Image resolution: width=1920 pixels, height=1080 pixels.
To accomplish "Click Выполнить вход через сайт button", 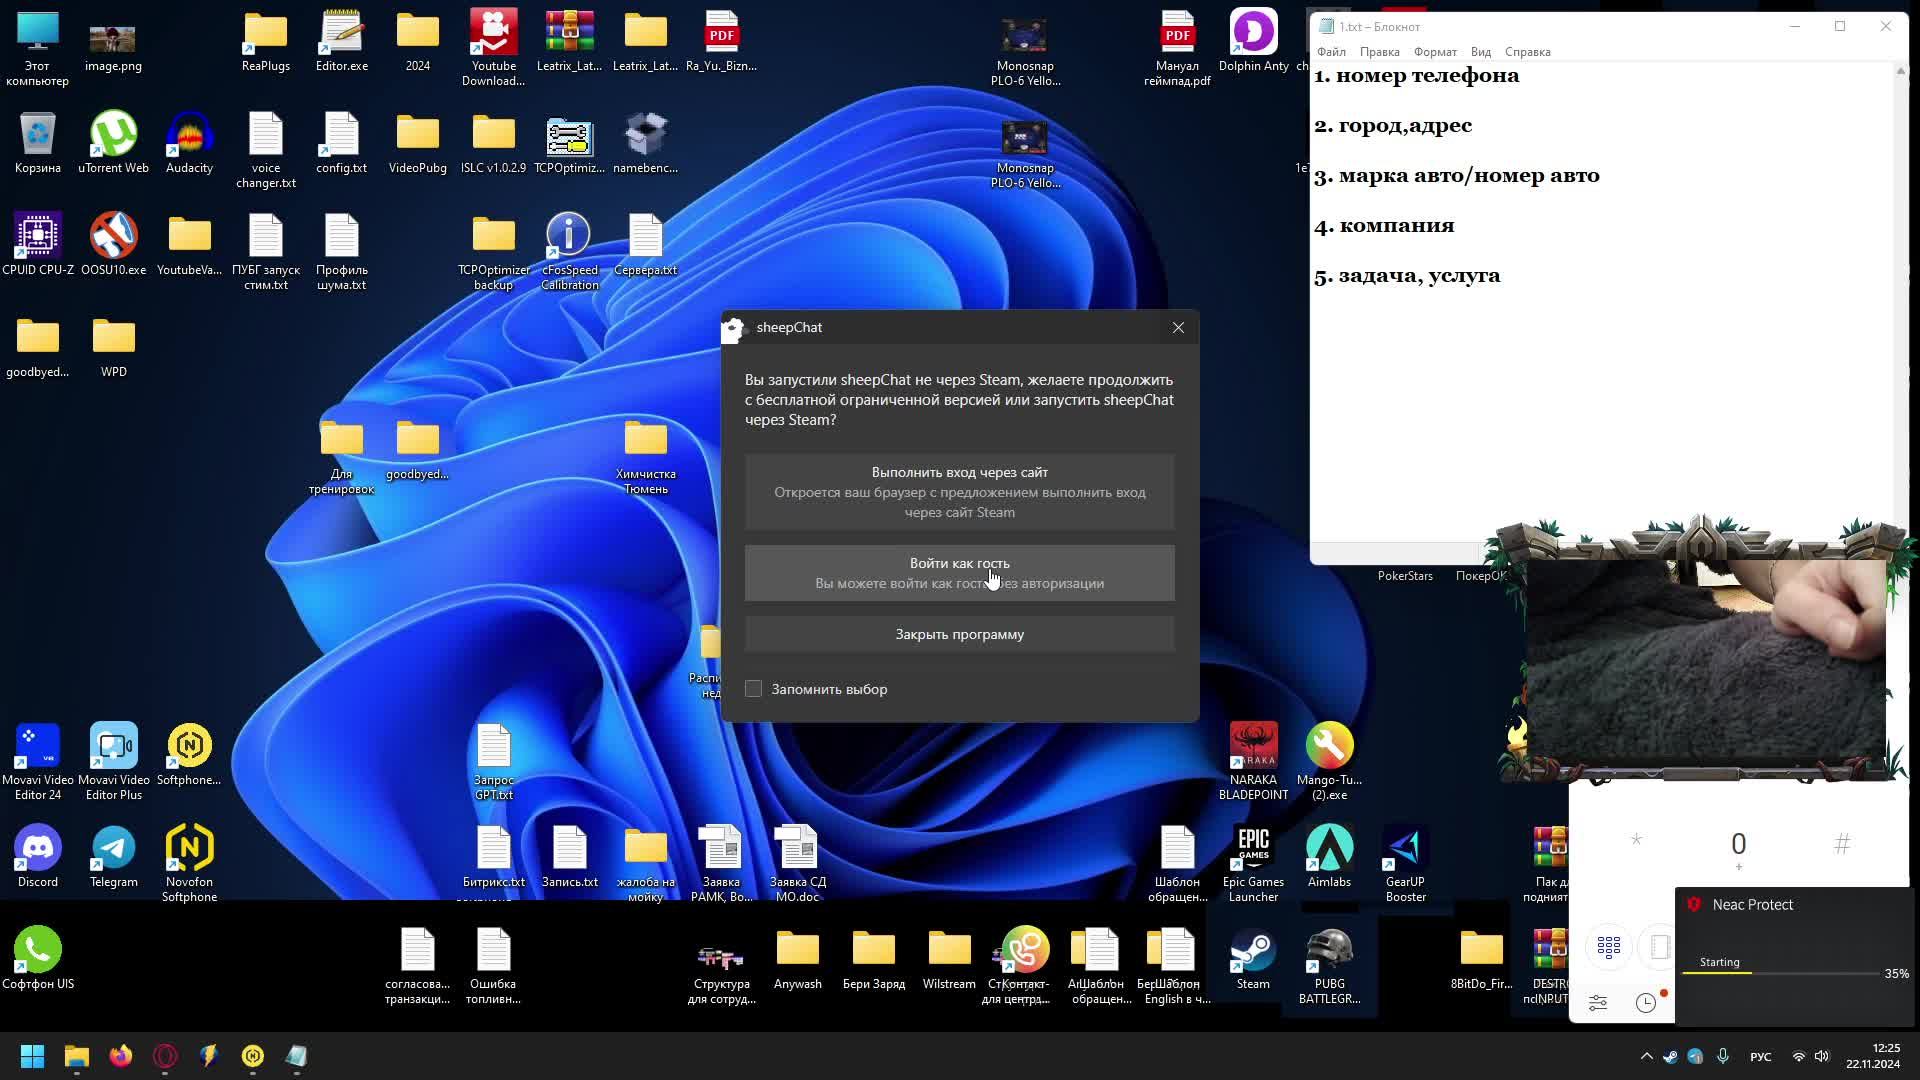I will 959,491.
